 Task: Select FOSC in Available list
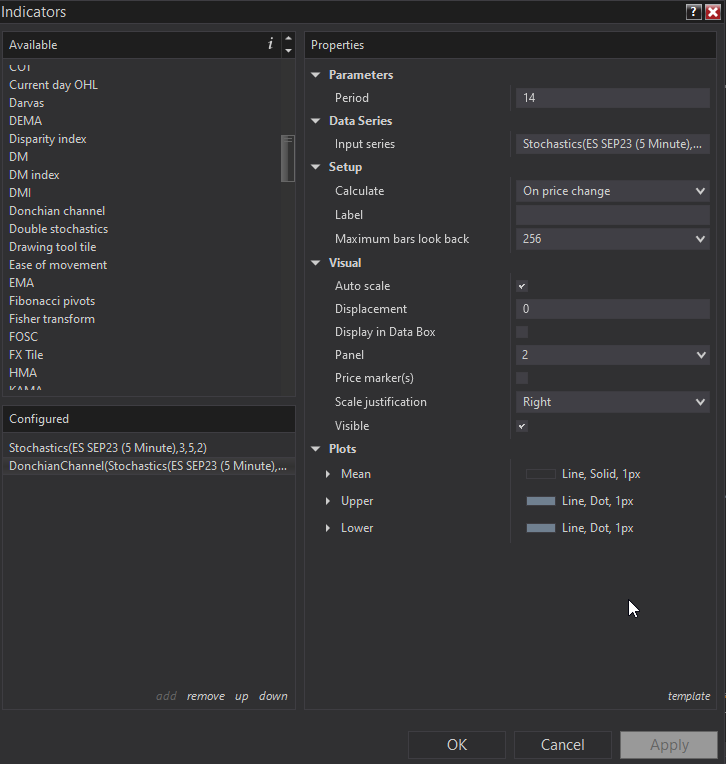point(23,337)
